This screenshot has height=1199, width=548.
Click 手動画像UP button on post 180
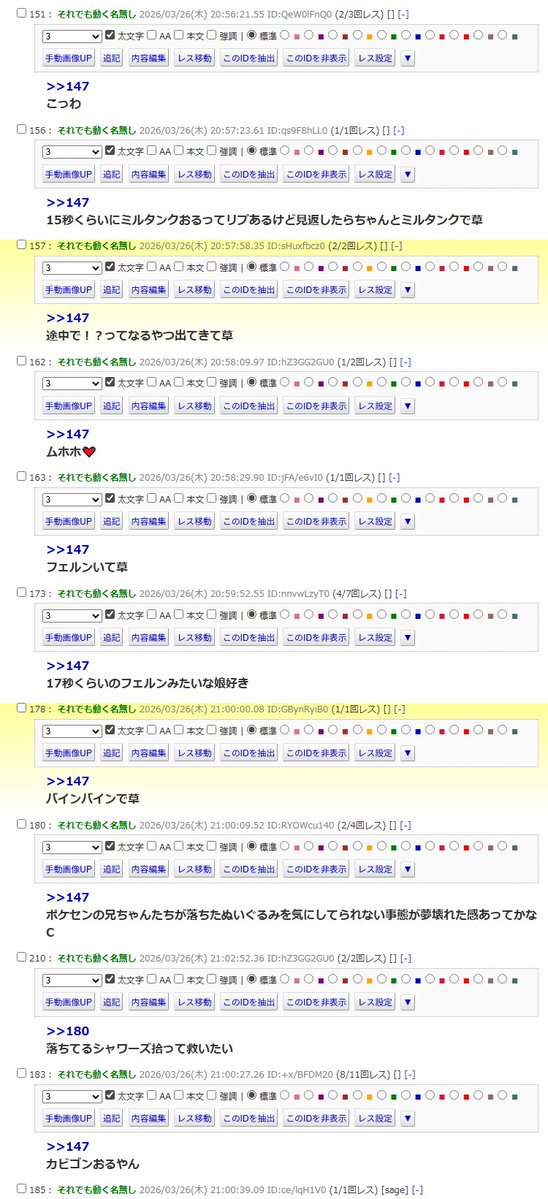(x=69, y=869)
